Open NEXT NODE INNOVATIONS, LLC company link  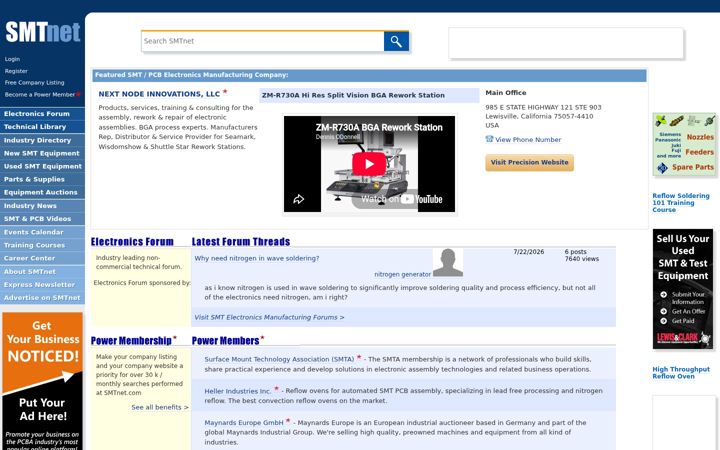tap(159, 94)
